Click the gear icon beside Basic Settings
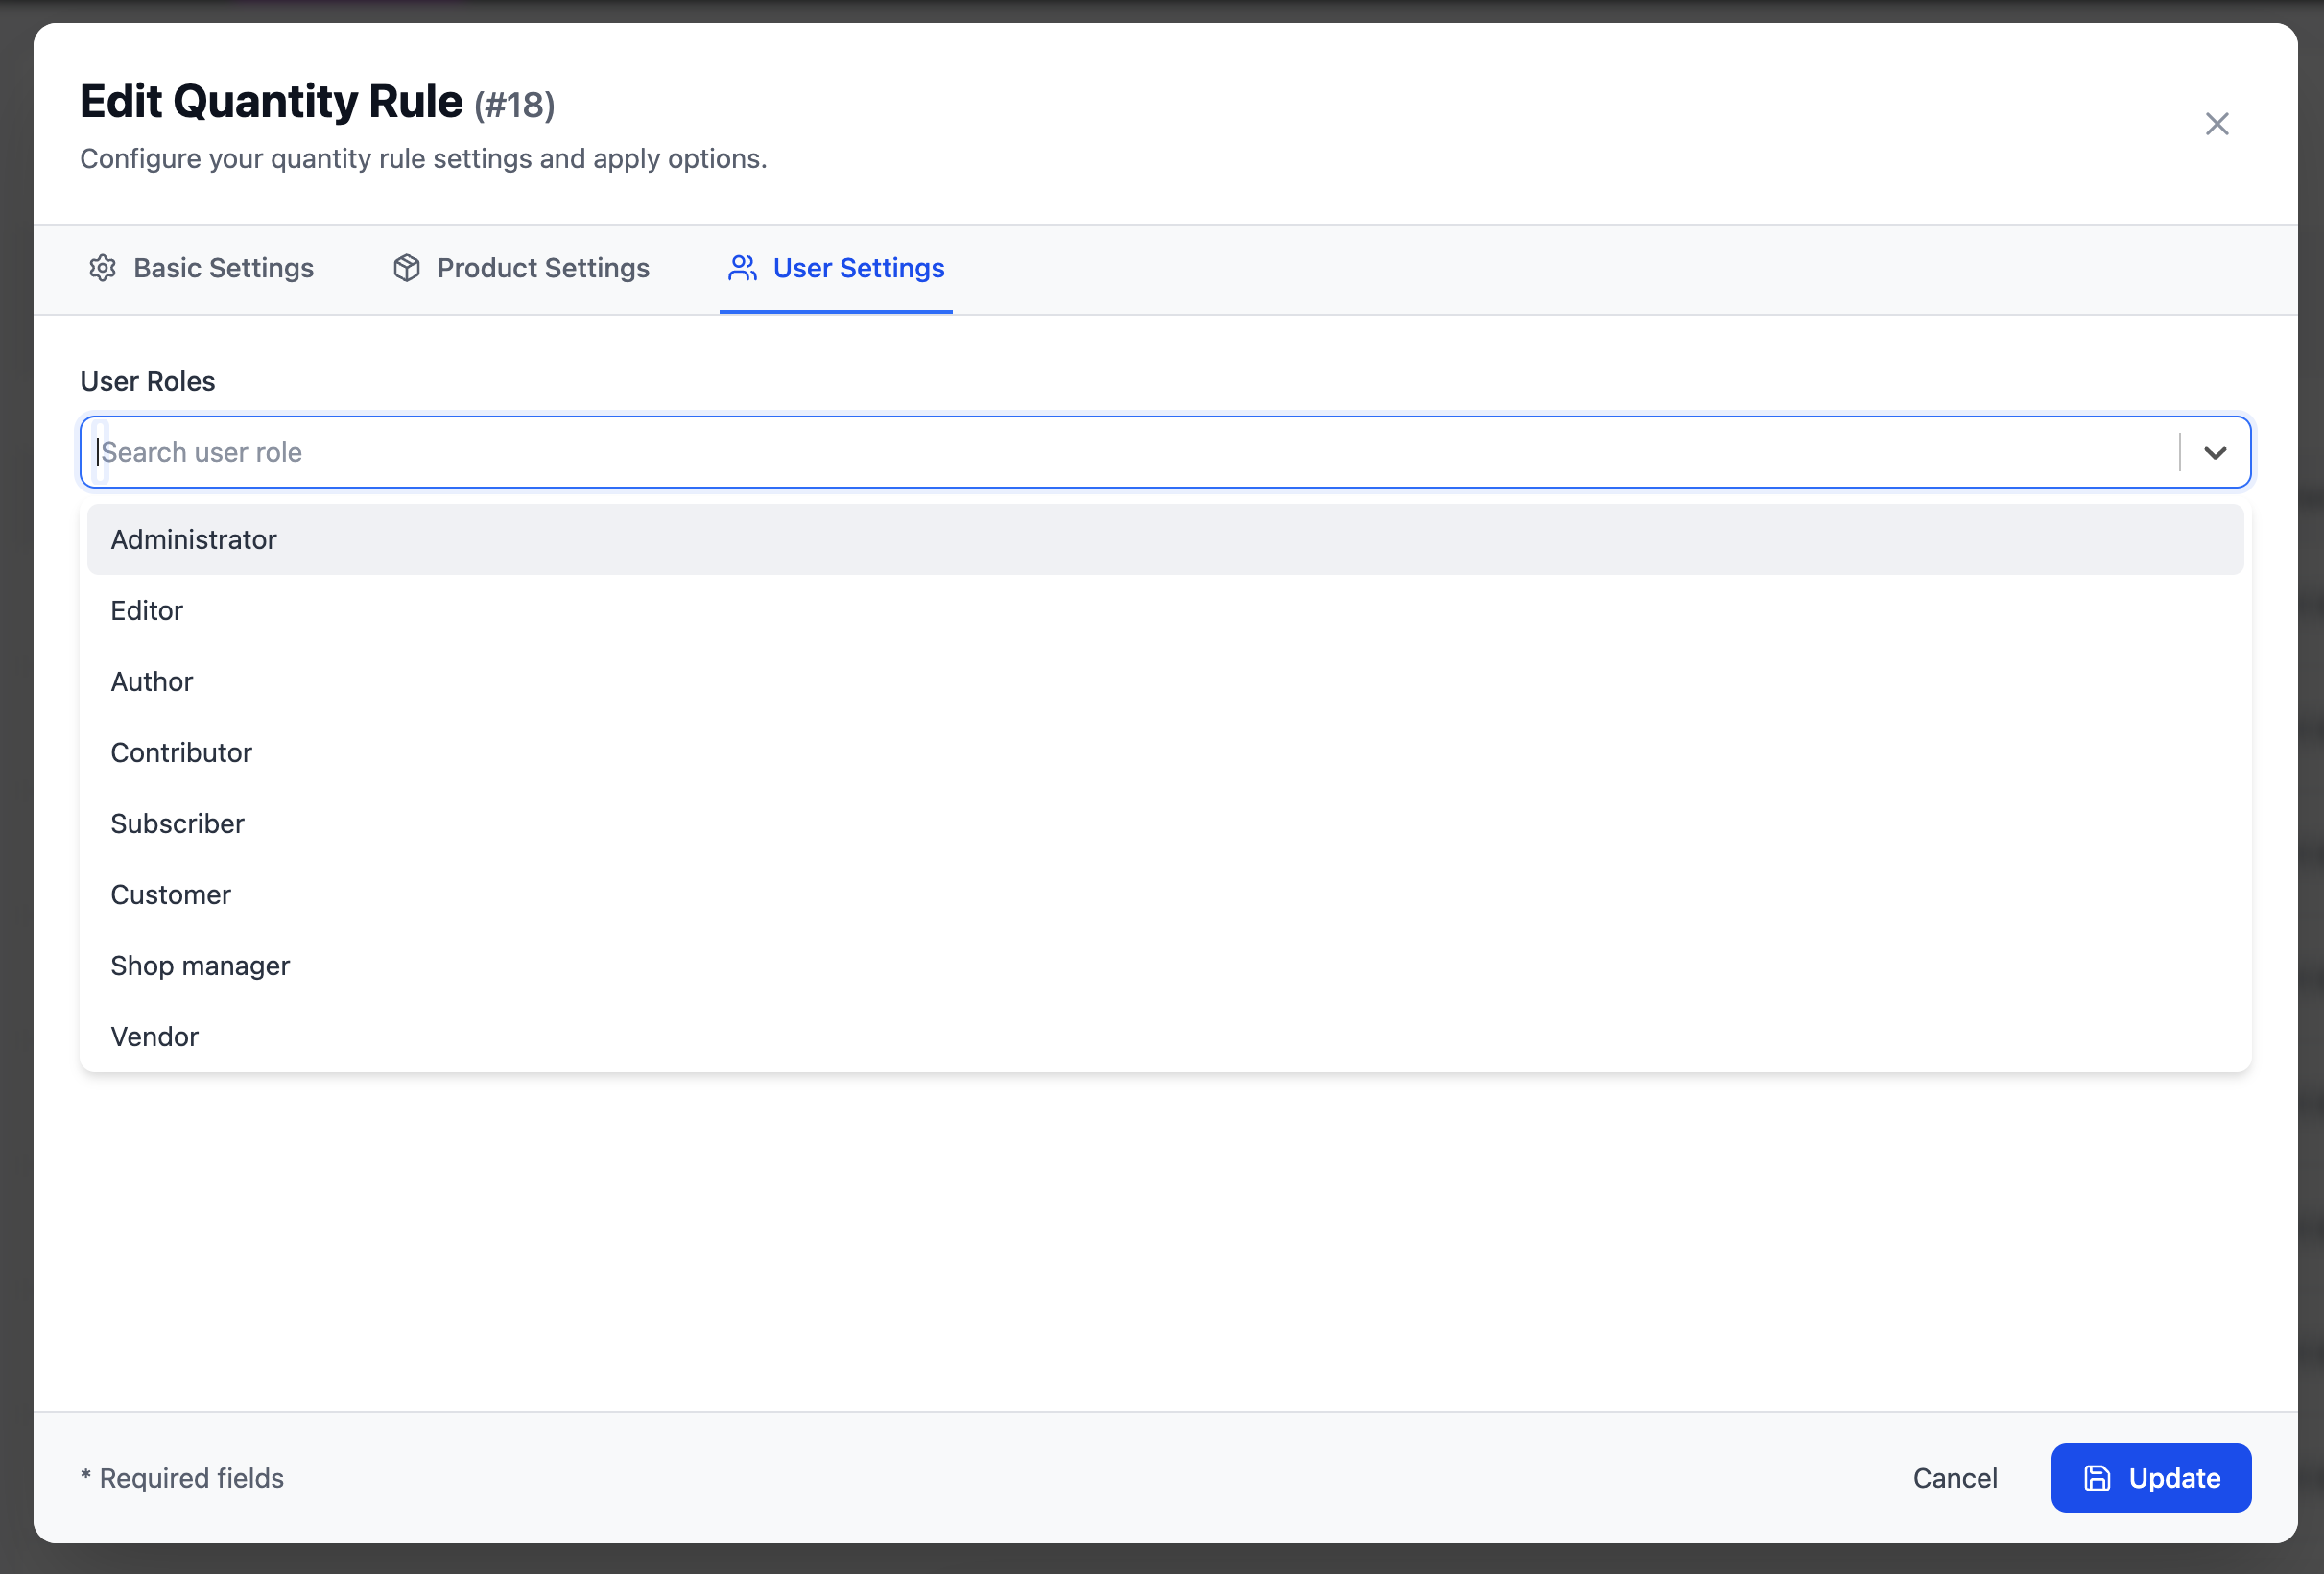Viewport: 2324px width, 1574px height. click(x=103, y=268)
